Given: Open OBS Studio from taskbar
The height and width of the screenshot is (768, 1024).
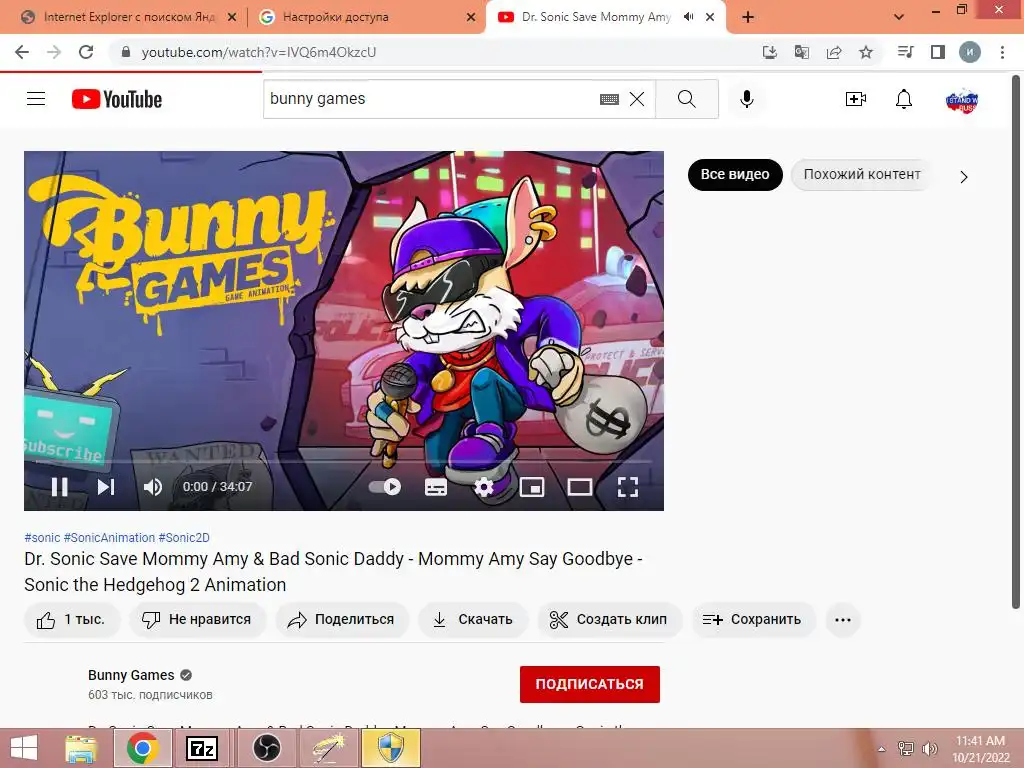Looking at the screenshot, I should [266, 748].
